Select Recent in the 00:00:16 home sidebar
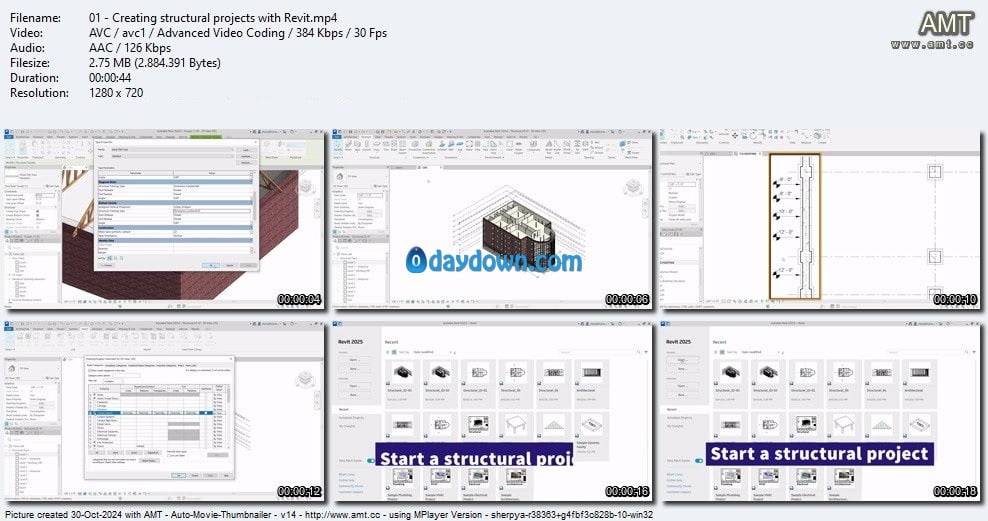 pyautogui.click(x=343, y=408)
